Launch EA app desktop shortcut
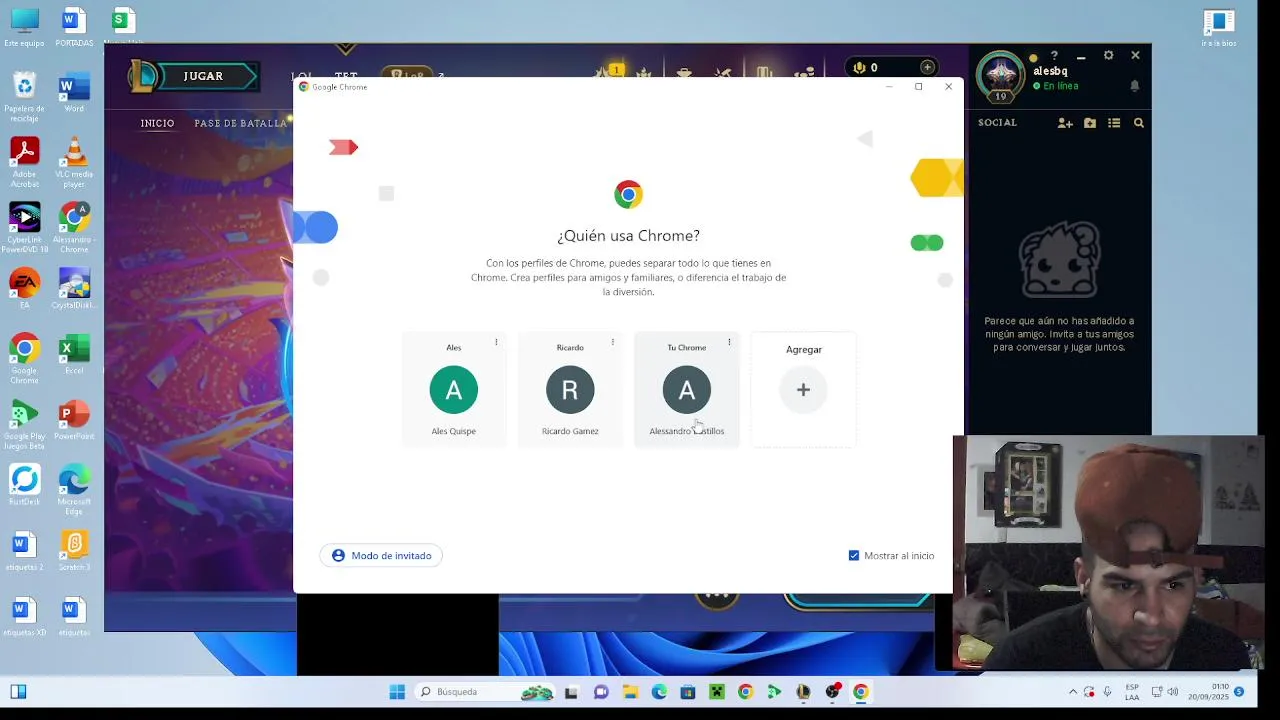1280x720 pixels. click(x=24, y=289)
